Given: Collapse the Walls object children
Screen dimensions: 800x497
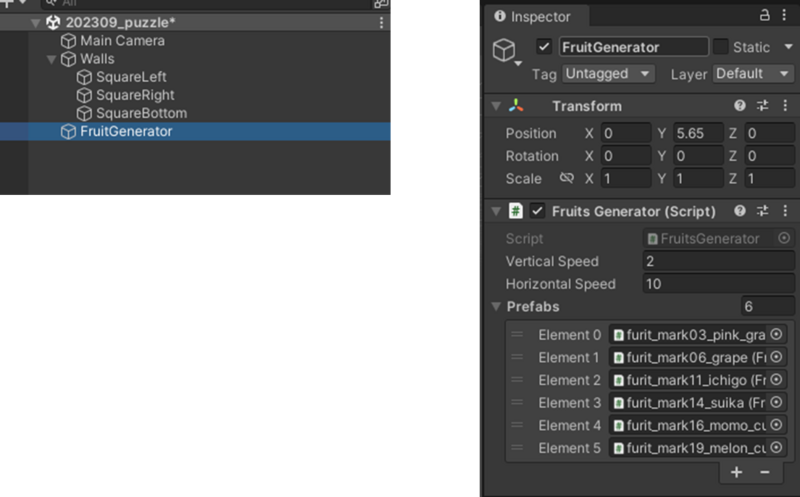Looking at the screenshot, I should 51,59.
